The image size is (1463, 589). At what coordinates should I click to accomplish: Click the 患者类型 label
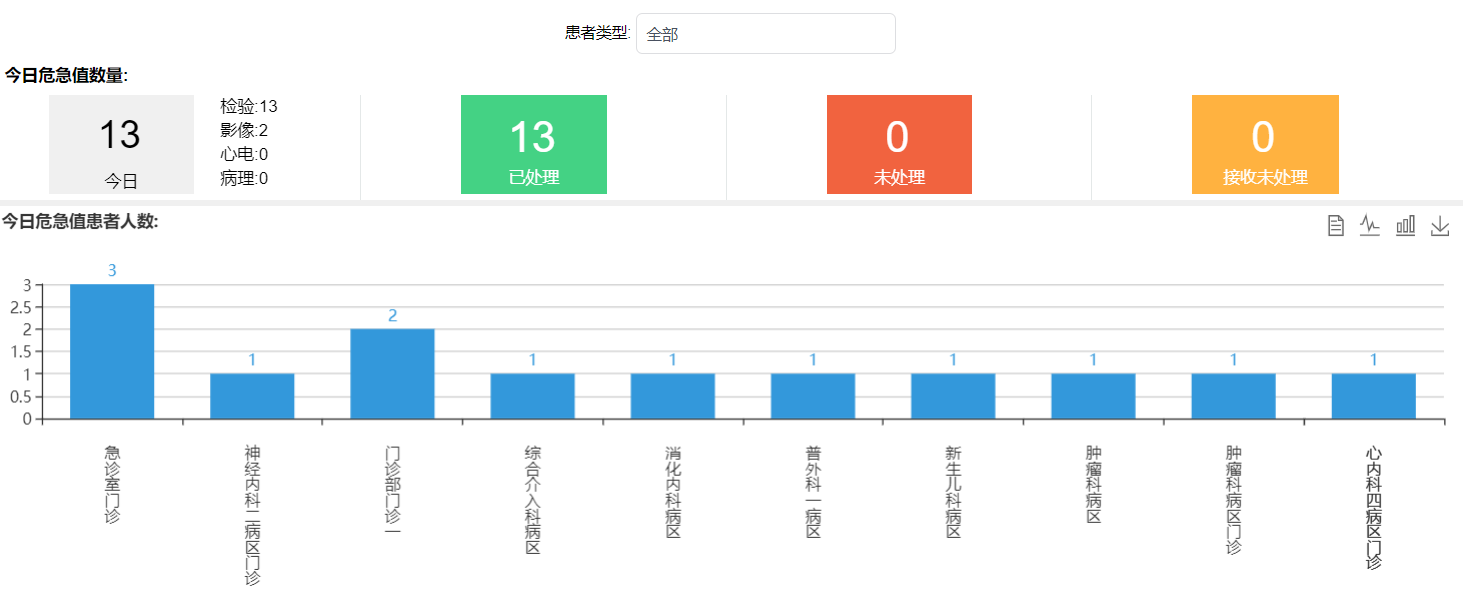point(598,33)
